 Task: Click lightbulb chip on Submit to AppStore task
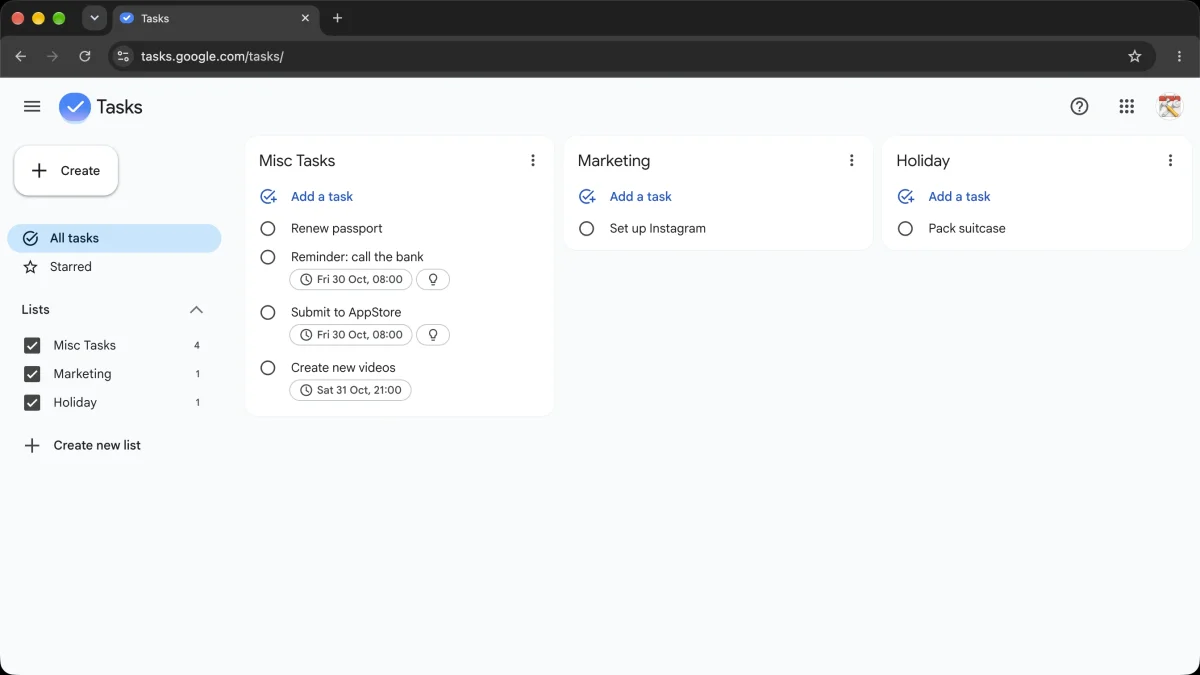[x=433, y=335]
